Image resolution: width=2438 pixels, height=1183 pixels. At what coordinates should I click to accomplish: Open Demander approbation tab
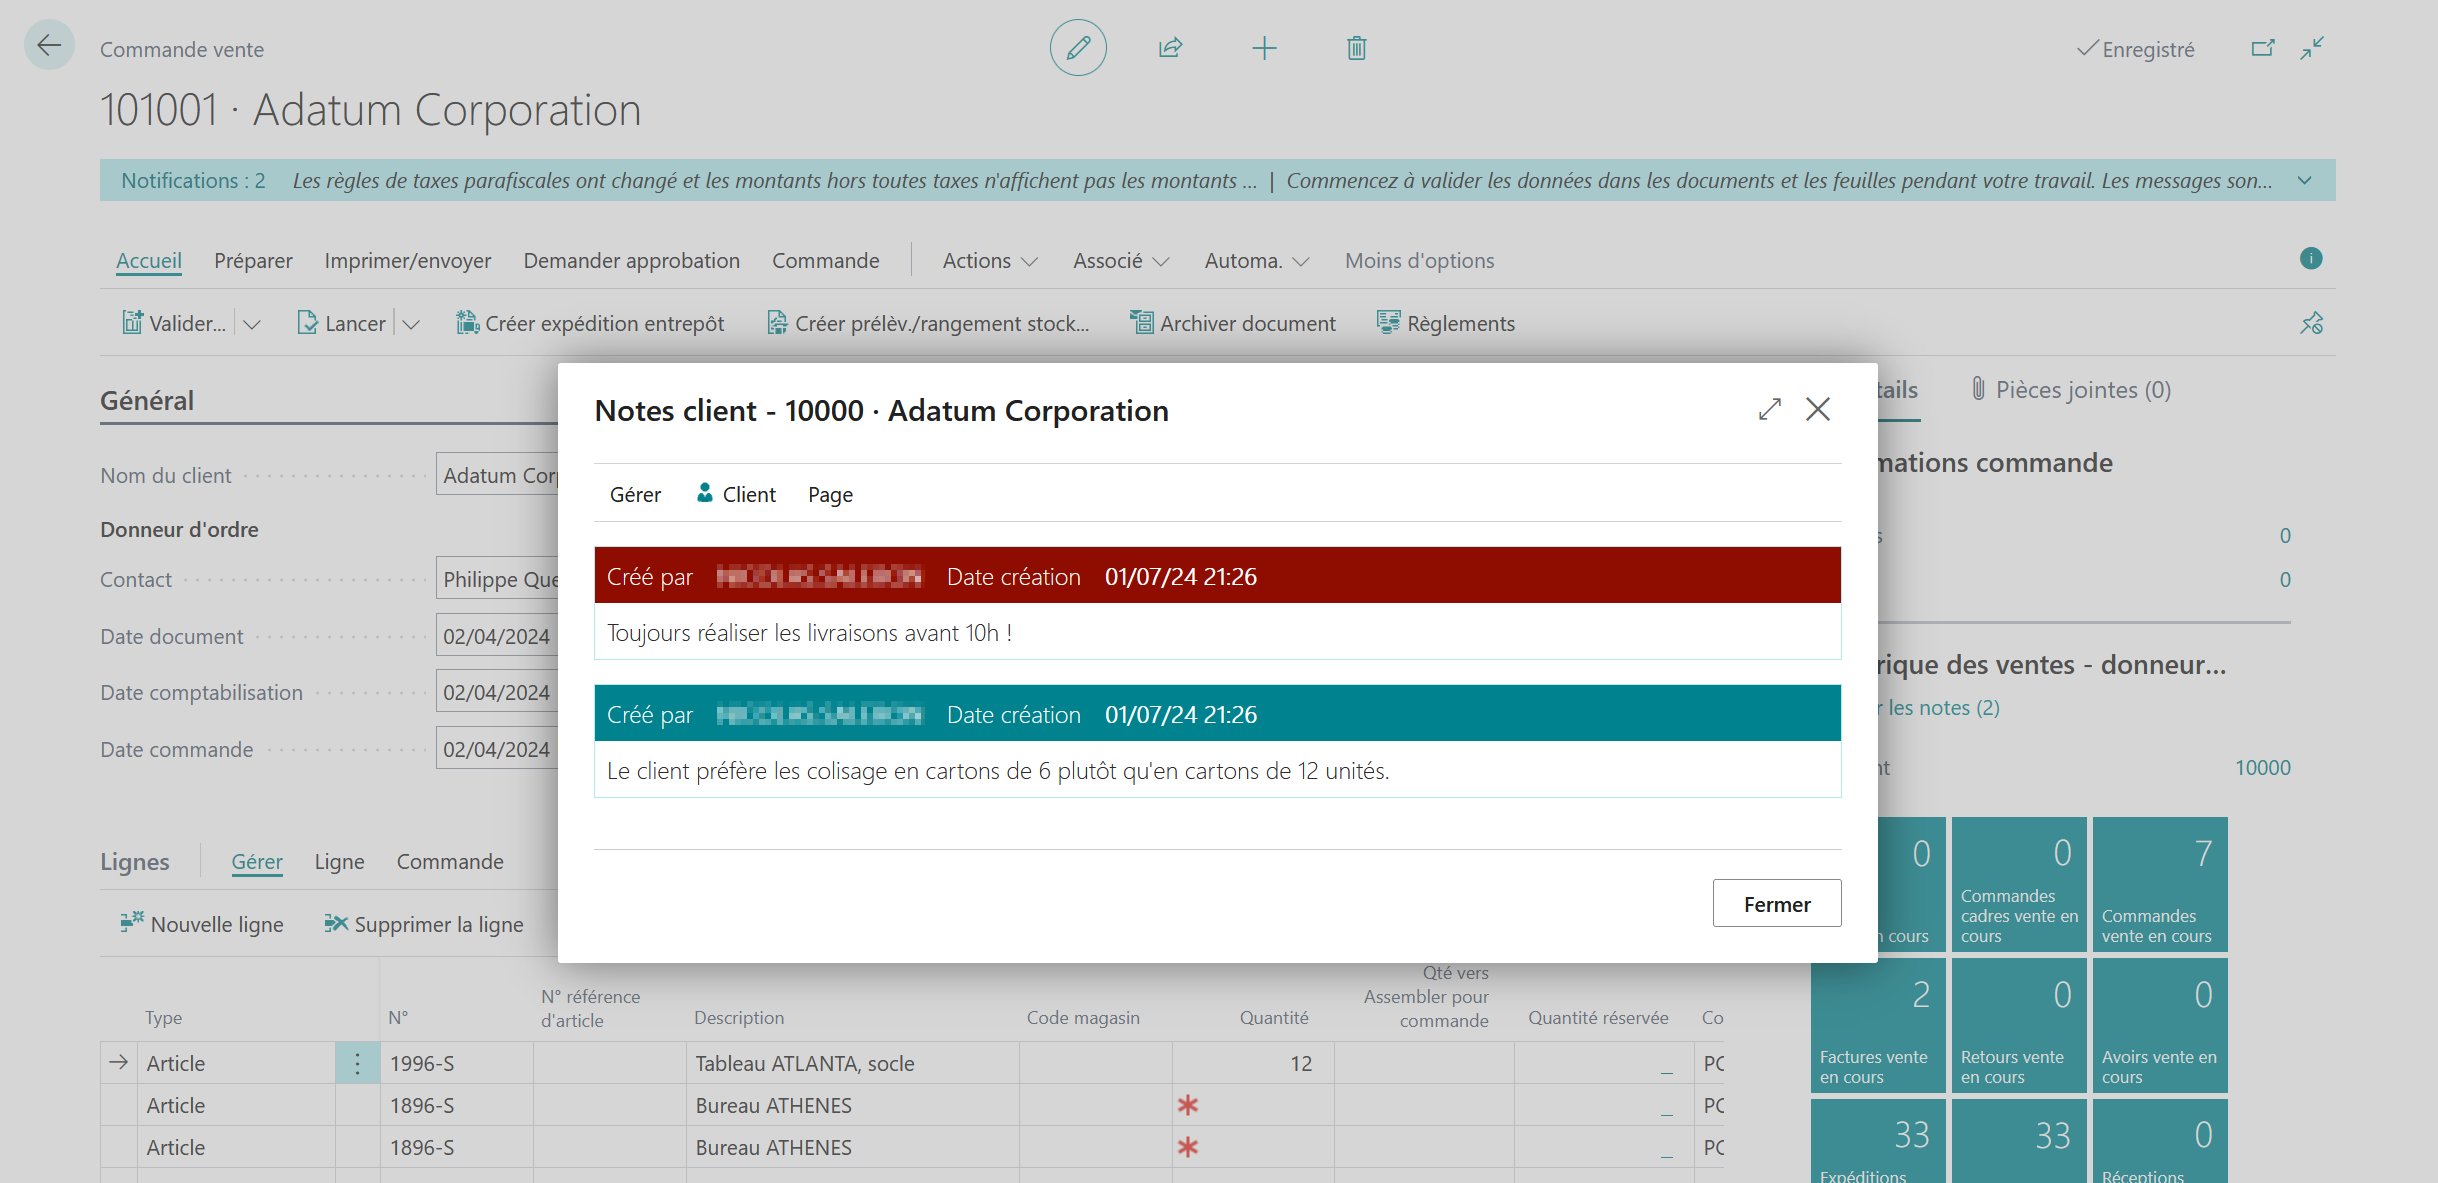(632, 261)
